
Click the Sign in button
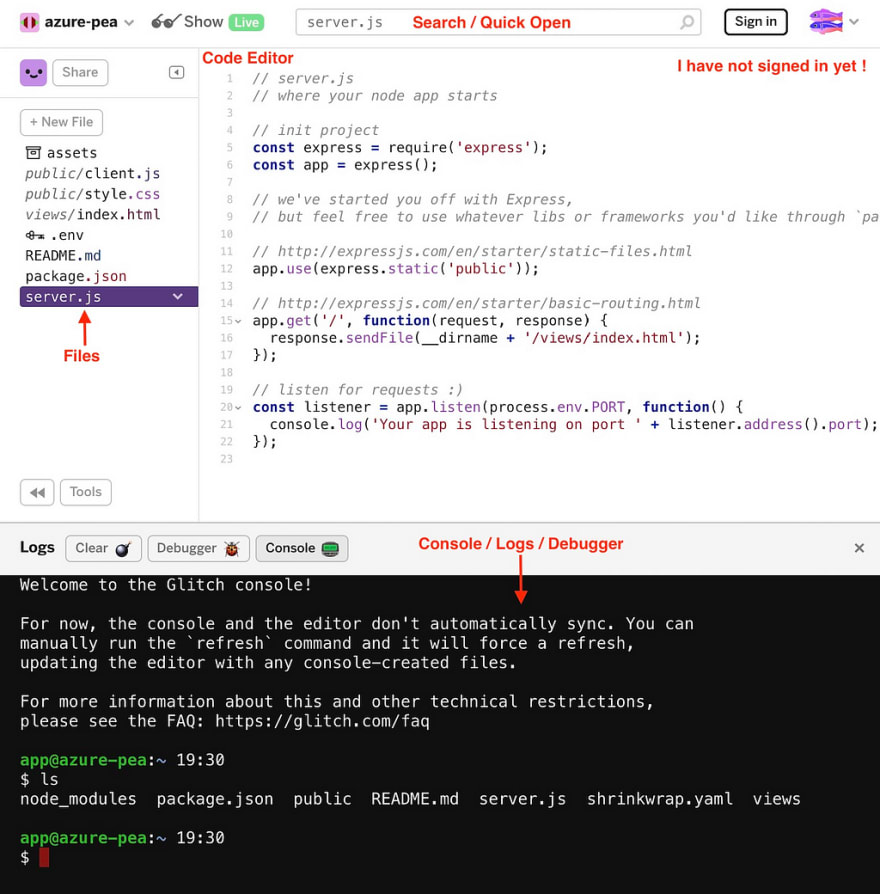[756, 22]
